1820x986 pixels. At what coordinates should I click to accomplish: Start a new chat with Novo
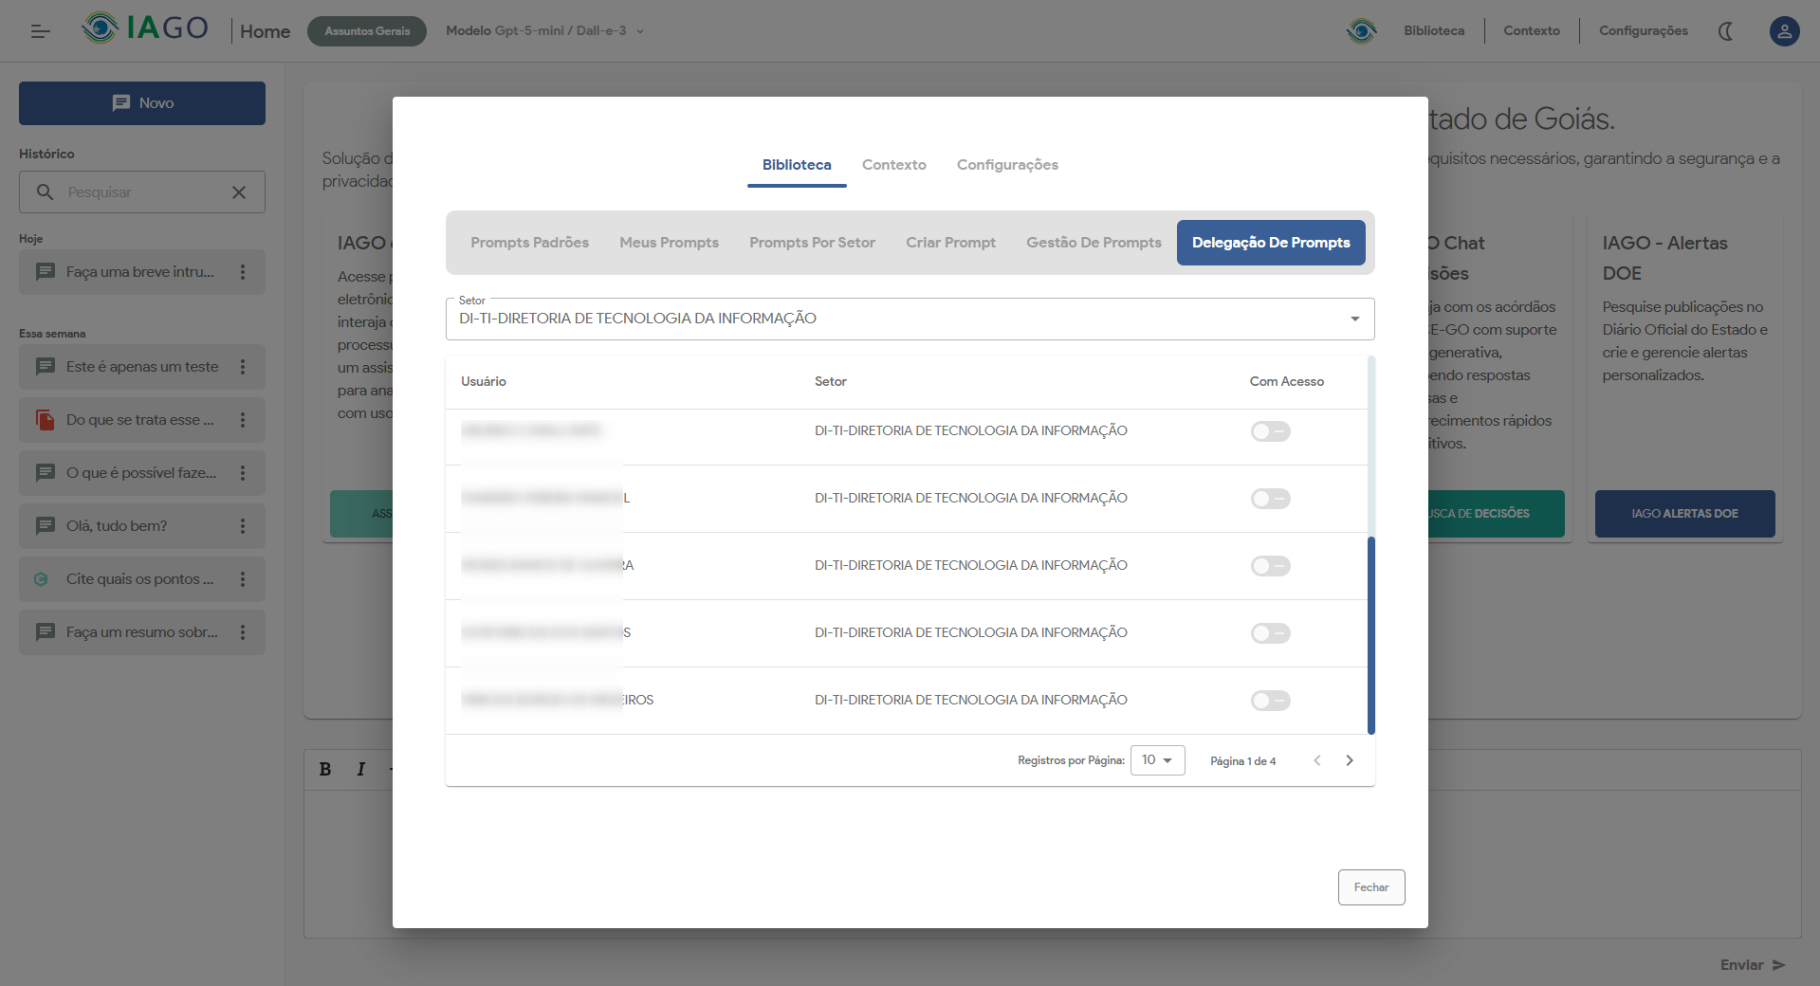(142, 103)
